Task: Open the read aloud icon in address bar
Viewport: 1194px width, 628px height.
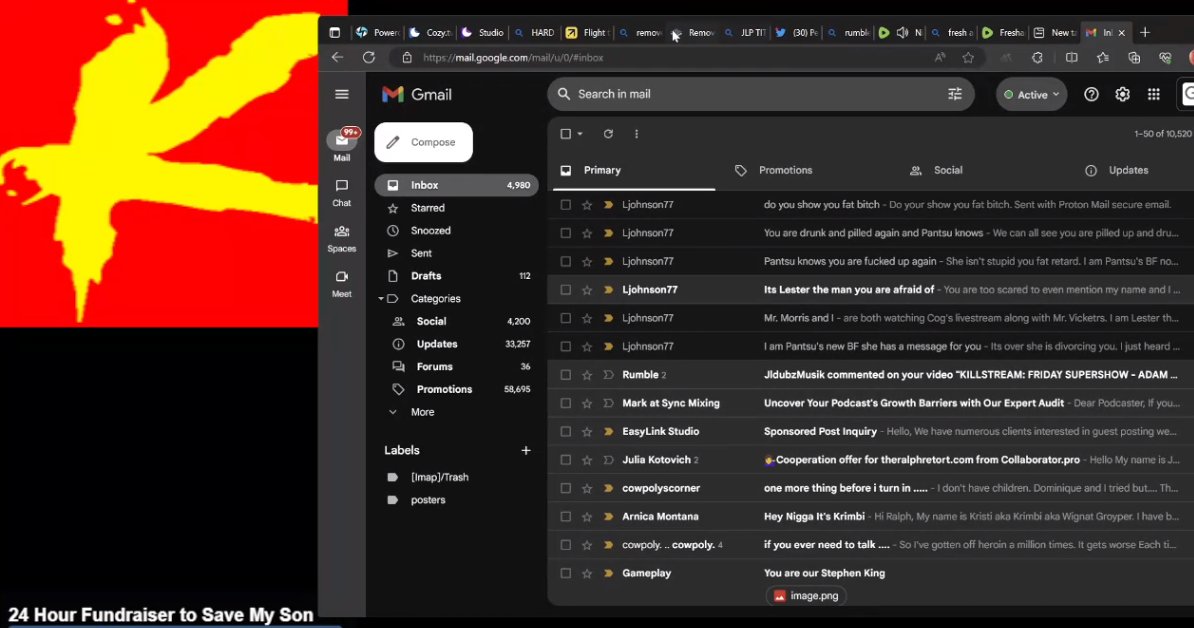Action: coord(940,57)
